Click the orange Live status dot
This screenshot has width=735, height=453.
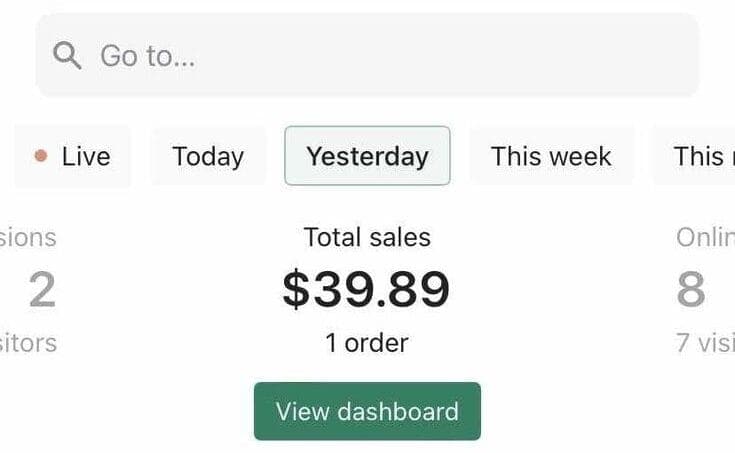point(40,156)
